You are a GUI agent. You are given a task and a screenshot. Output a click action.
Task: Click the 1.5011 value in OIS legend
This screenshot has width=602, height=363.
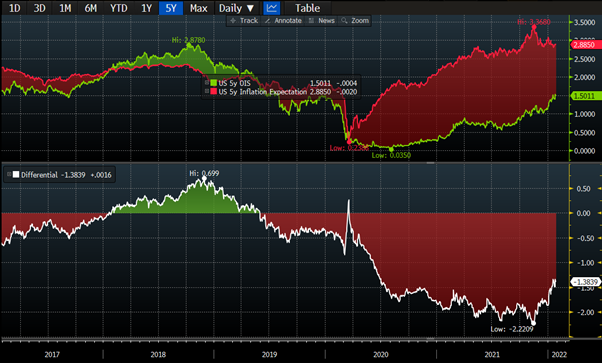coord(320,83)
